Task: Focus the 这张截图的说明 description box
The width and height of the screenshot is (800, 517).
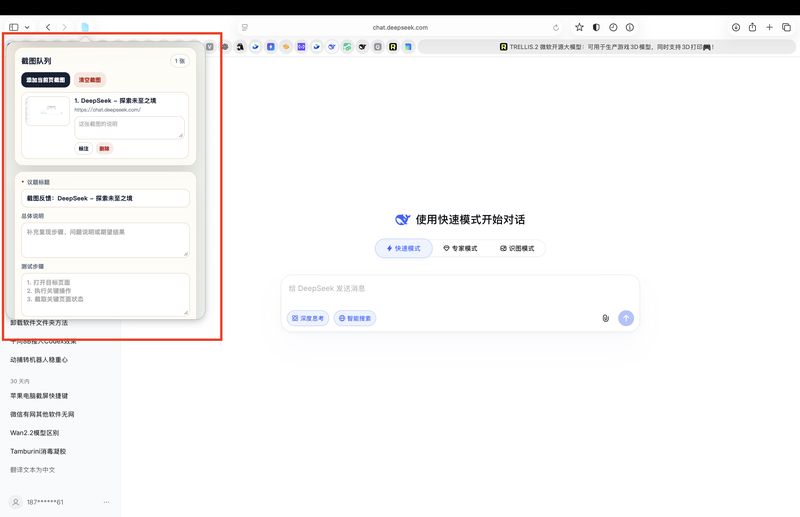Action: click(129, 128)
